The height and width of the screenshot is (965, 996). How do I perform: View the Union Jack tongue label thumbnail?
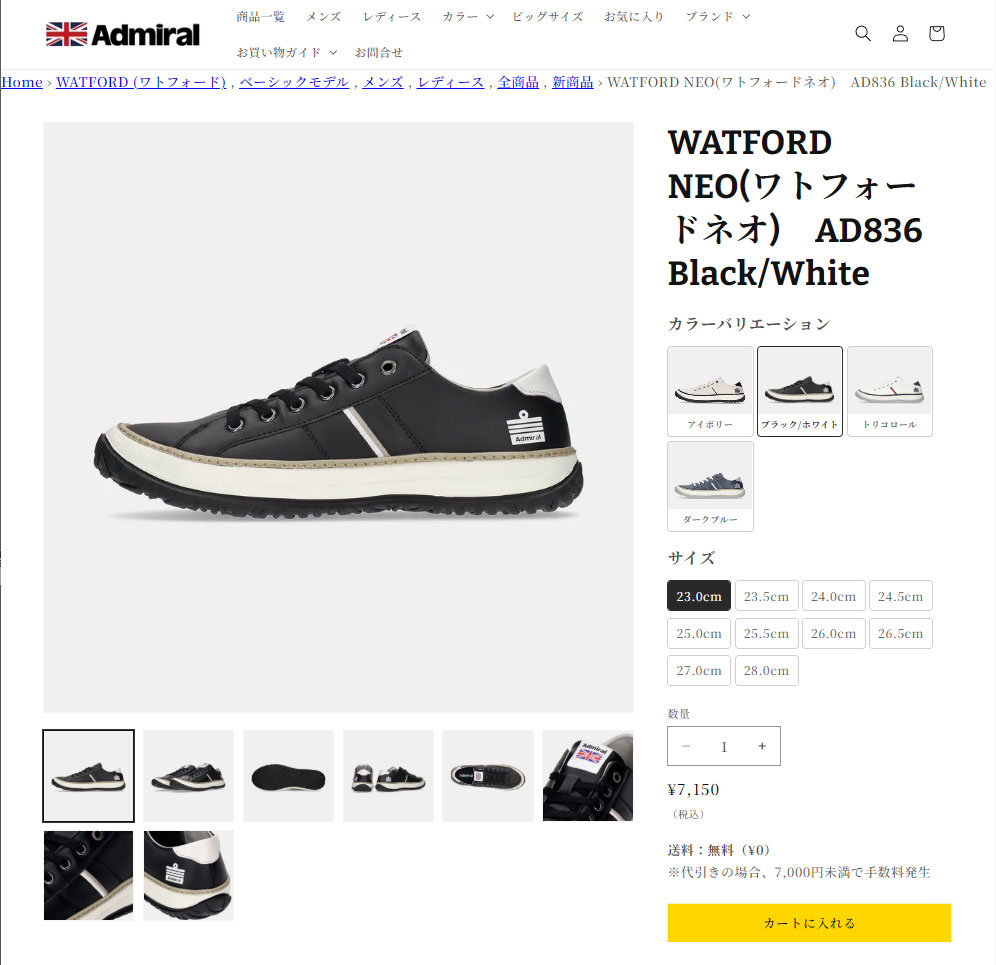[x=588, y=776]
